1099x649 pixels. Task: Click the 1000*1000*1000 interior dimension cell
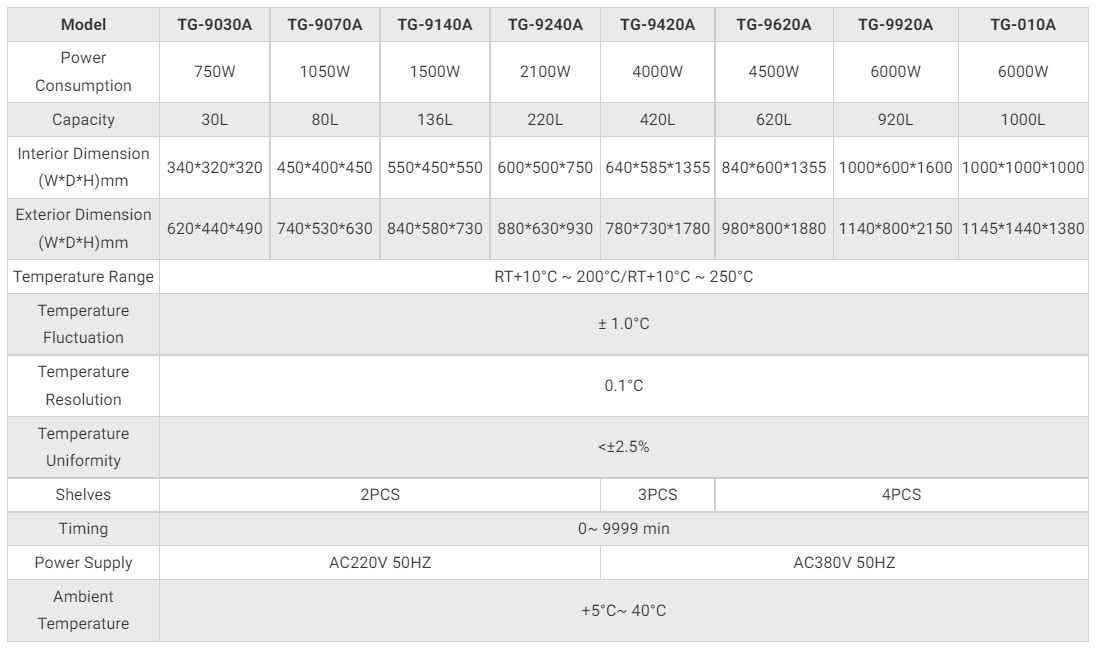1023,168
